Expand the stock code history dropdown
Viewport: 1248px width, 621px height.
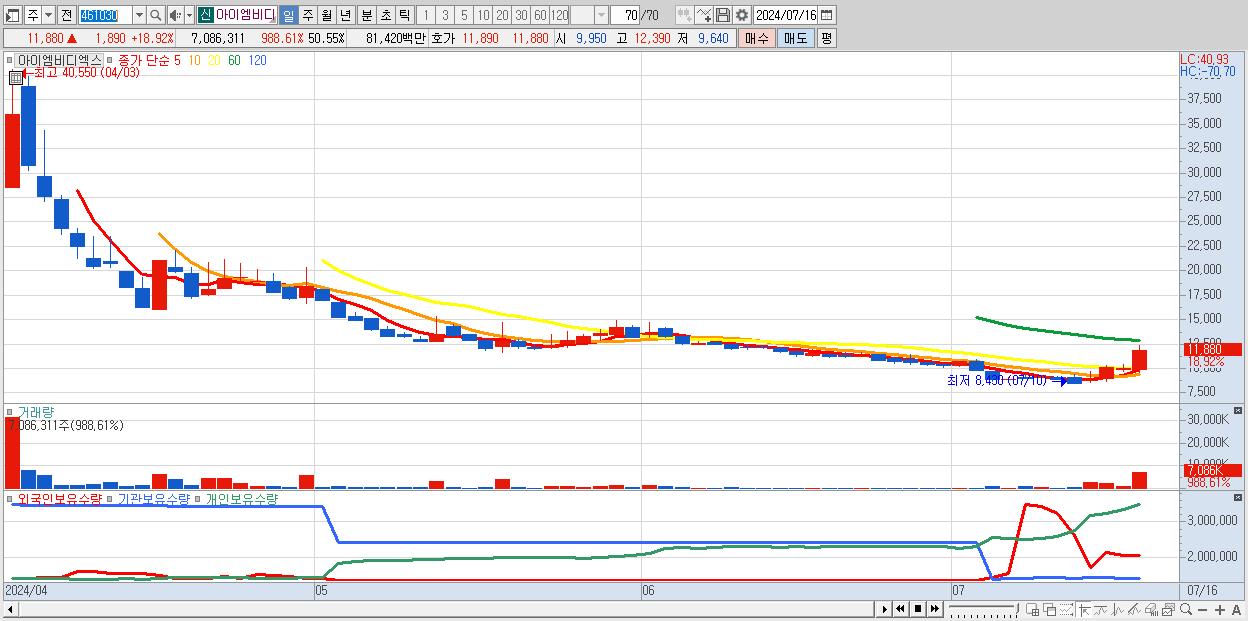pyautogui.click(x=139, y=15)
